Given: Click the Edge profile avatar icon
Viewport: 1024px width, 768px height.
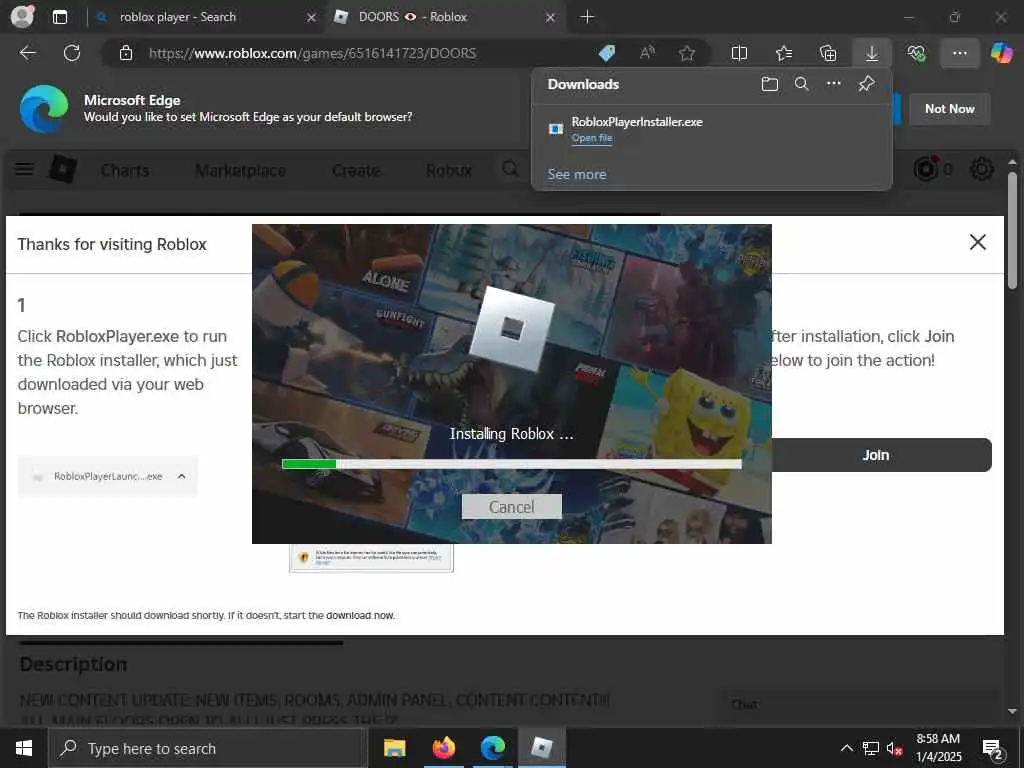Looking at the screenshot, I should tap(22, 16).
